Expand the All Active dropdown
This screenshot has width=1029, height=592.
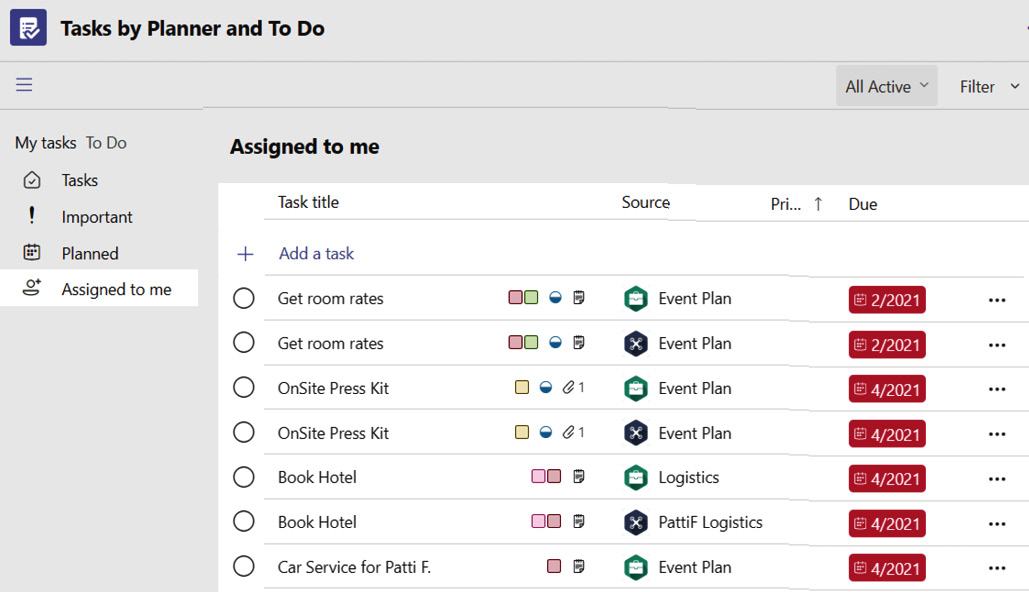tap(887, 86)
